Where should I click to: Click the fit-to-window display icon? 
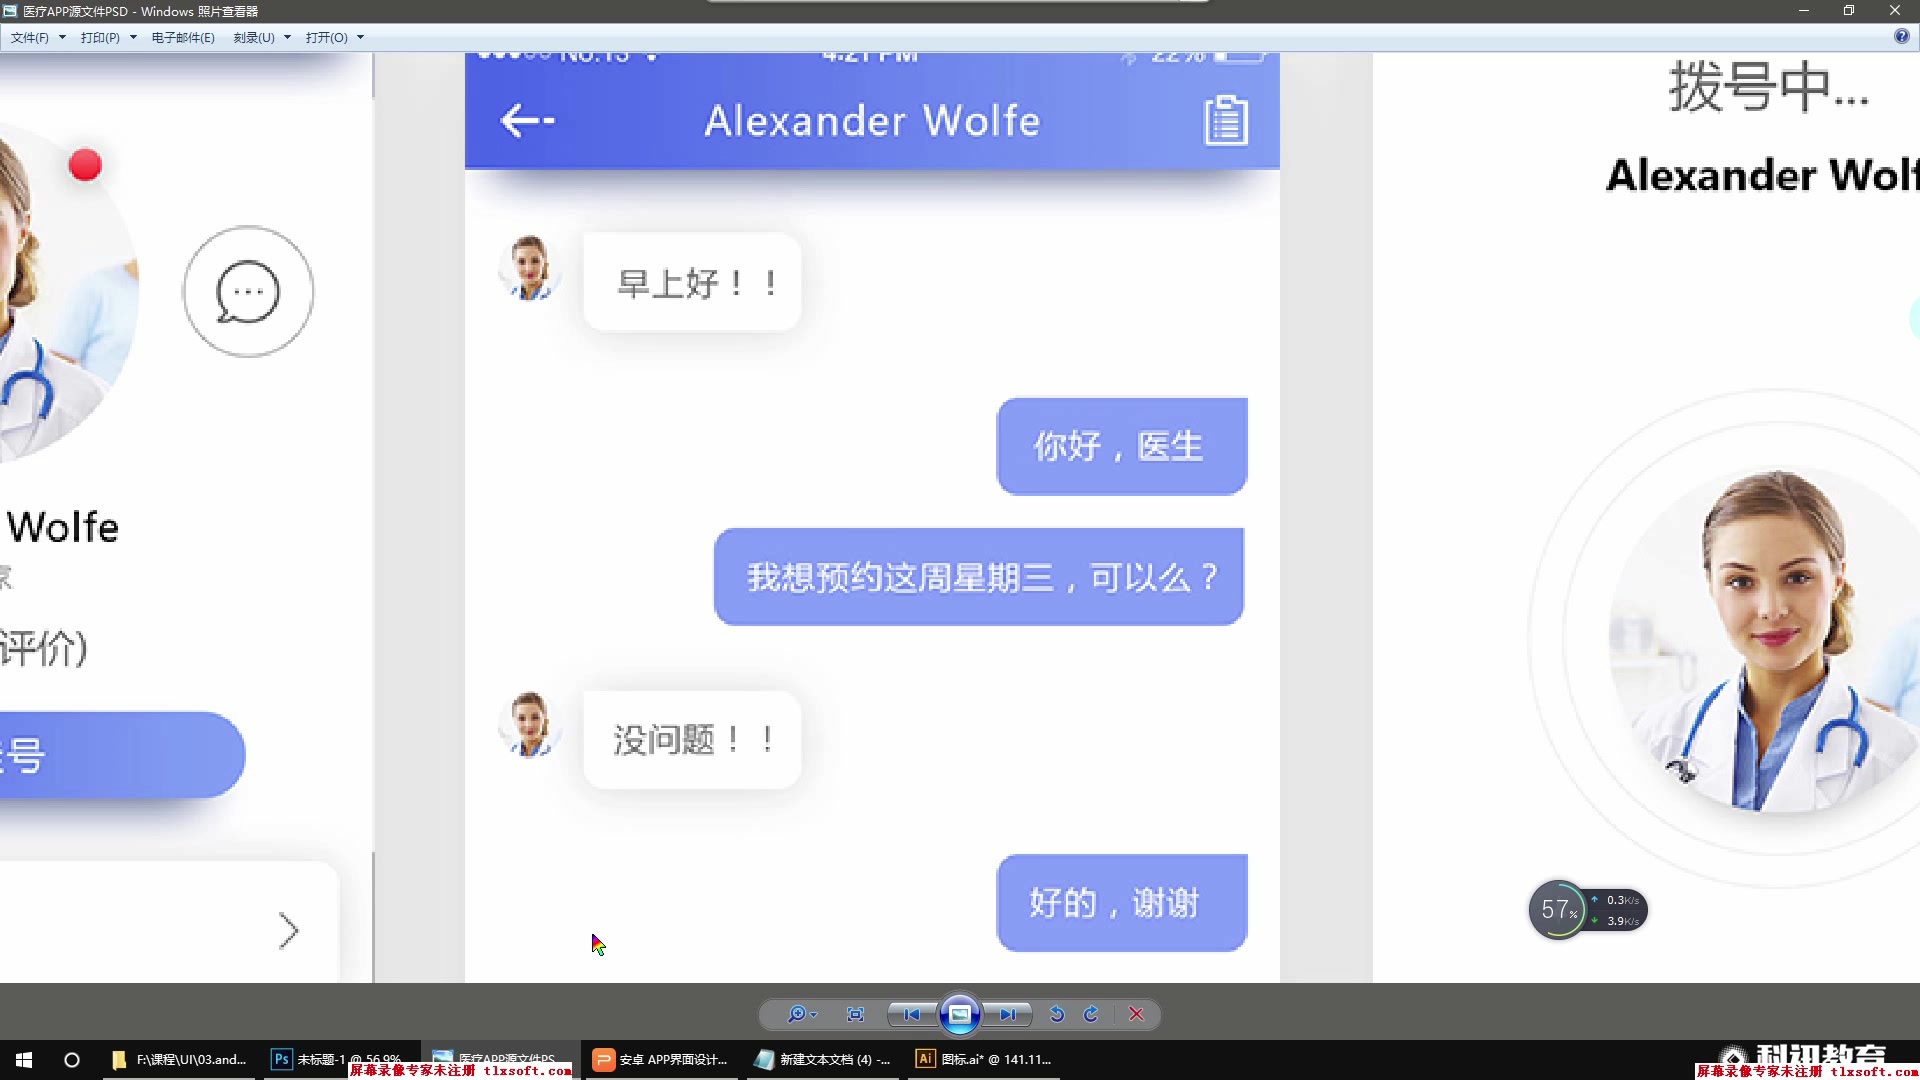point(855,1014)
